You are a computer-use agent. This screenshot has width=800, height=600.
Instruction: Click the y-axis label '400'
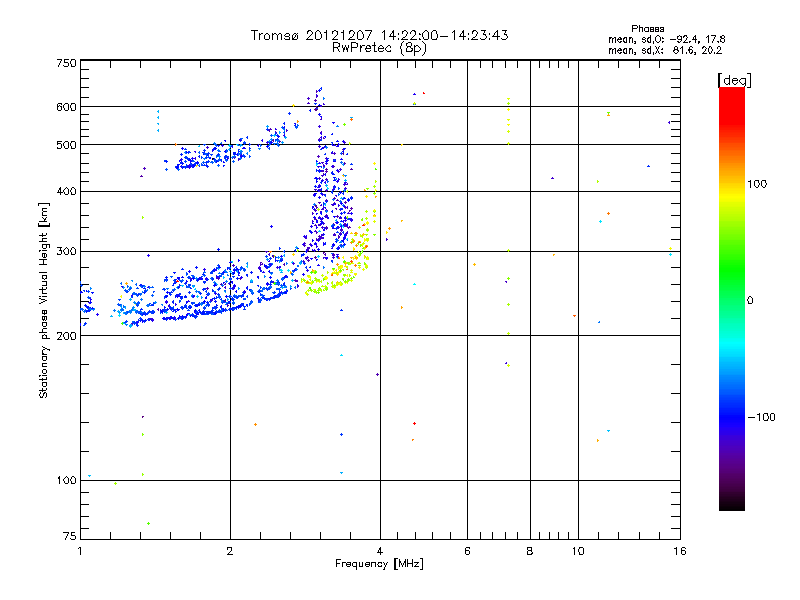(x=66, y=192)
